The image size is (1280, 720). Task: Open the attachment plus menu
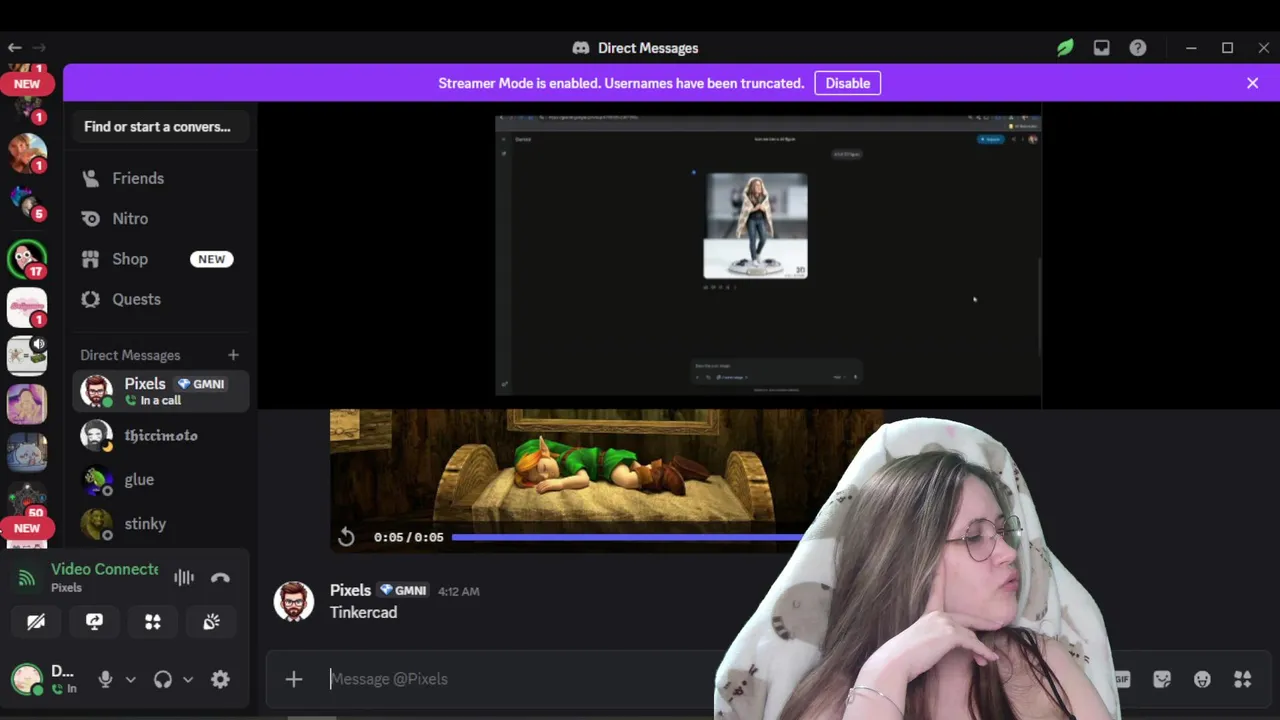[293, 679]
